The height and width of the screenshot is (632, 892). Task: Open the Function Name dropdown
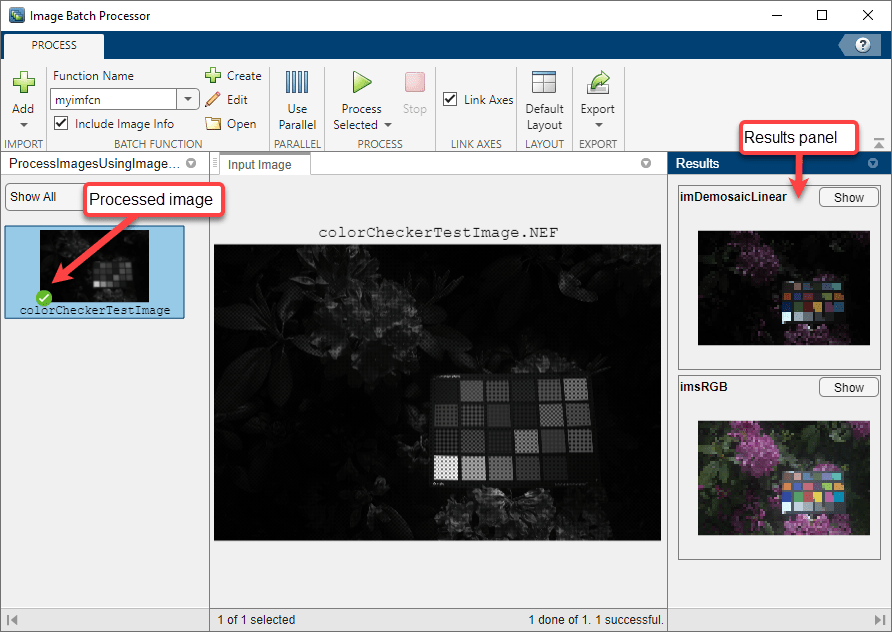tap(187, 99)
